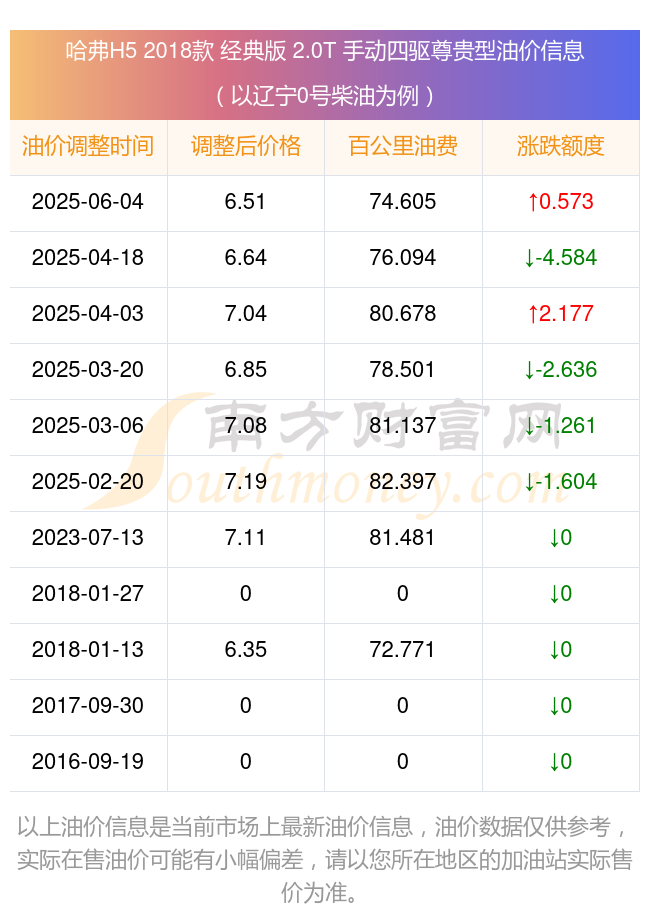The height and width of the screenshot is (921, 650).
Task: Click the 百公里油费 column header
Action: [x=403, y=147]
